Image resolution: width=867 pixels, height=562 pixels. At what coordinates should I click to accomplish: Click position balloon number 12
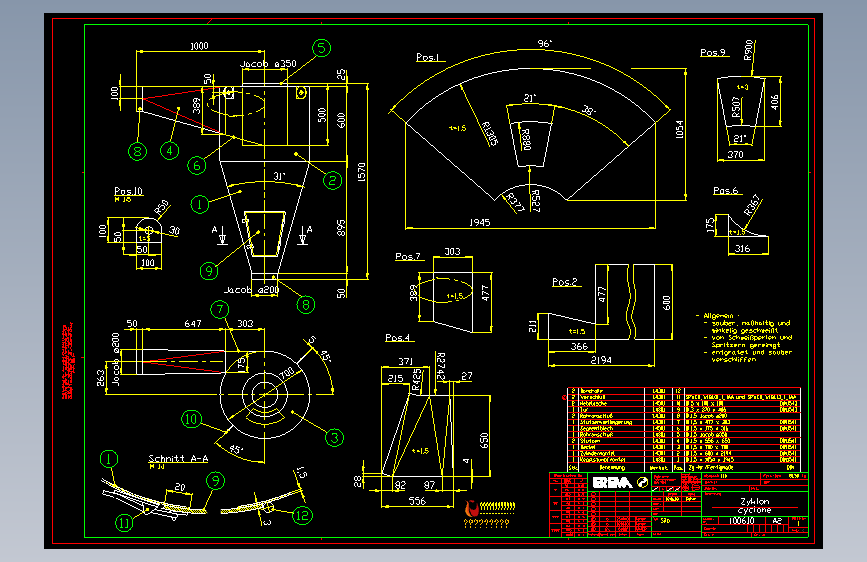tap(302, 516)
